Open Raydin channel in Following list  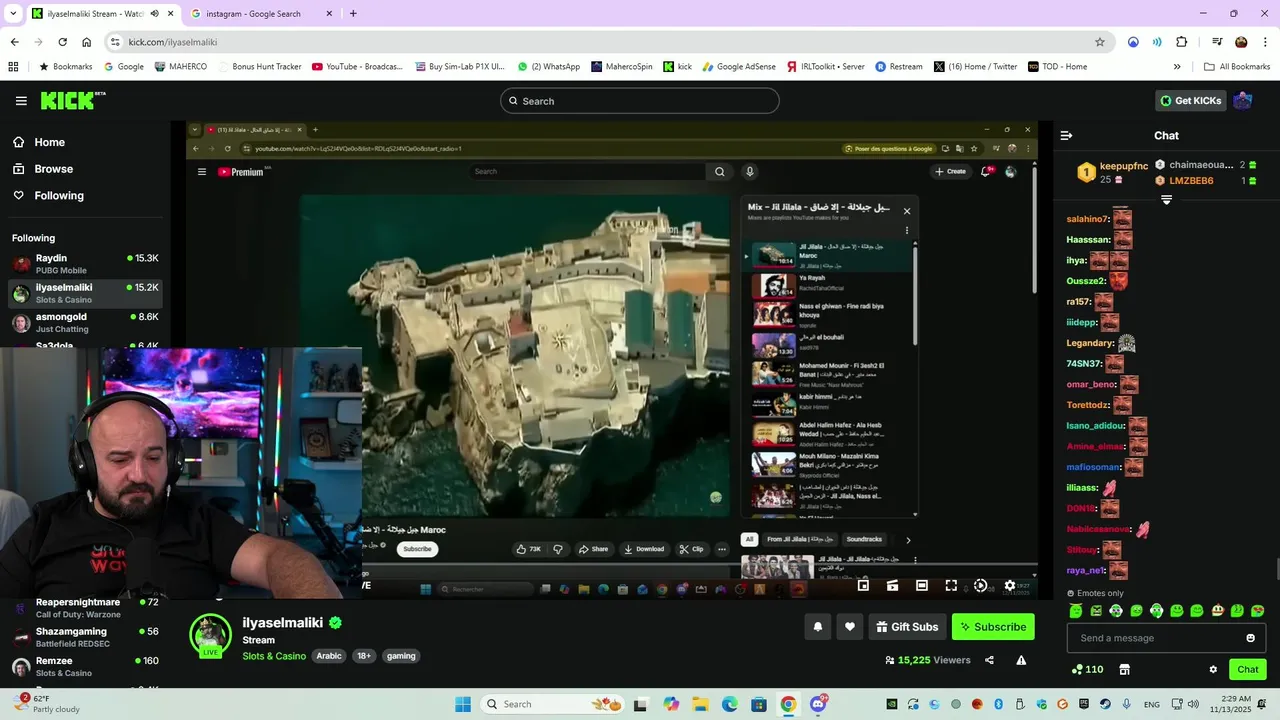[x=85, y=264]
